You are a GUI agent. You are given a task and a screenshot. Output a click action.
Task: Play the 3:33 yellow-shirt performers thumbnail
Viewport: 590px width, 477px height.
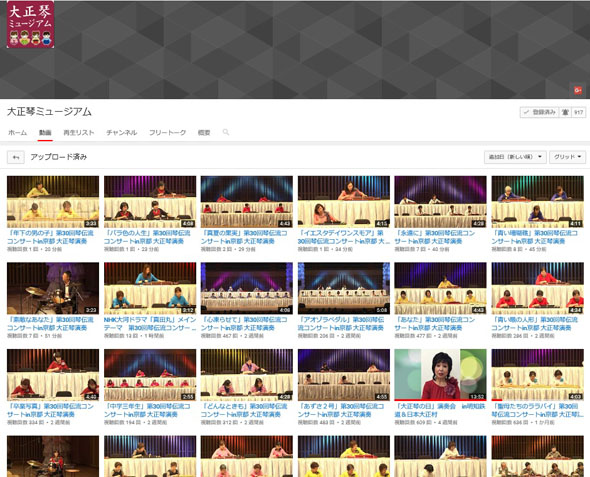tap(53, 202)
